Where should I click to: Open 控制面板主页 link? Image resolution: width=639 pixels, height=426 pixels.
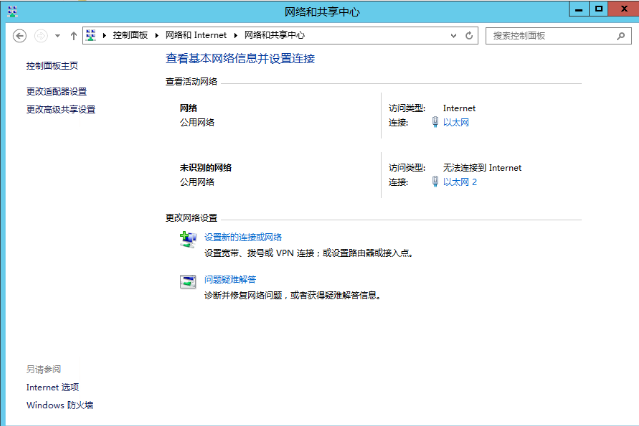pos(52,66)
